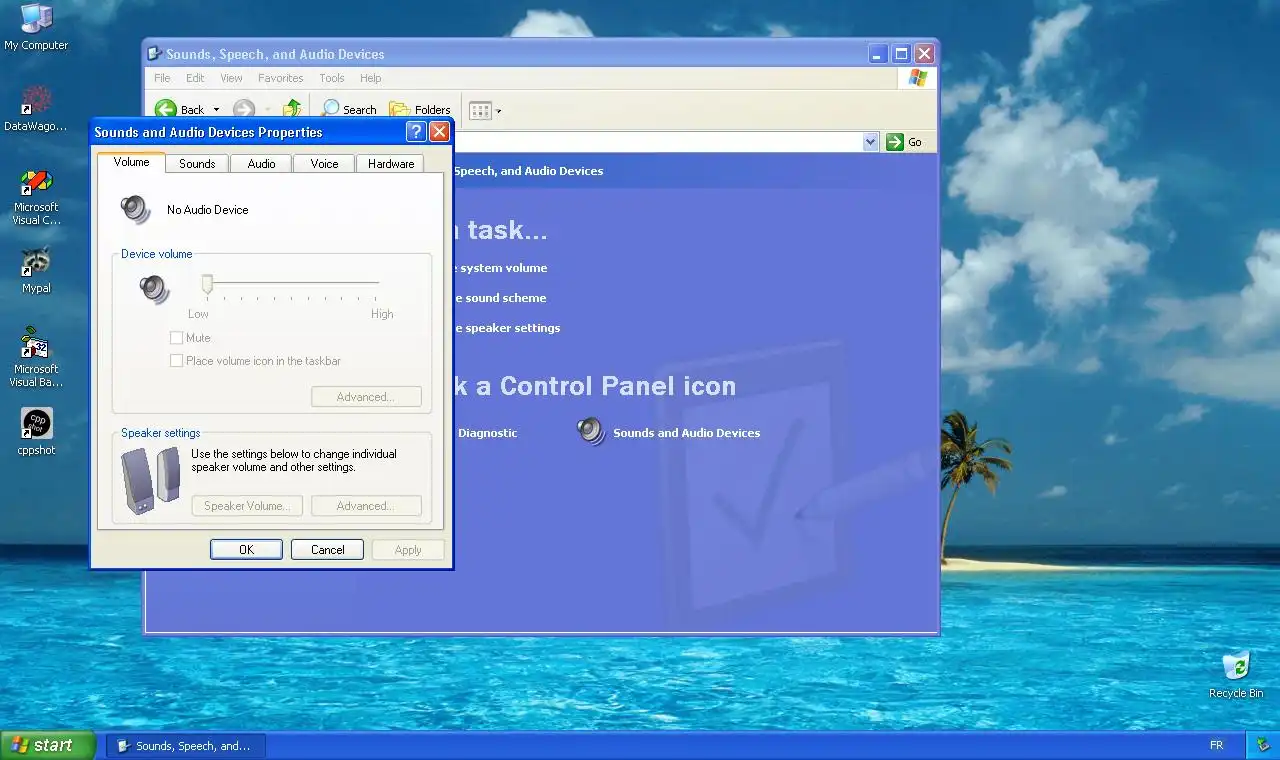Open the View menu
Screen dimensions: 1280x760
pos(231,78)
